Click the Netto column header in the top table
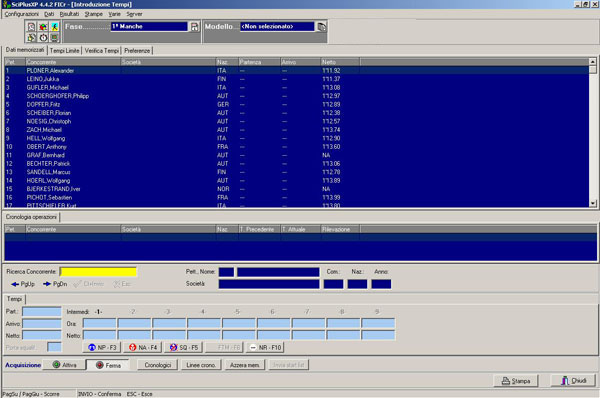Image resolution: width=600 pixels, height=398 pixels. pyautogui.click(x=340, y=62)
